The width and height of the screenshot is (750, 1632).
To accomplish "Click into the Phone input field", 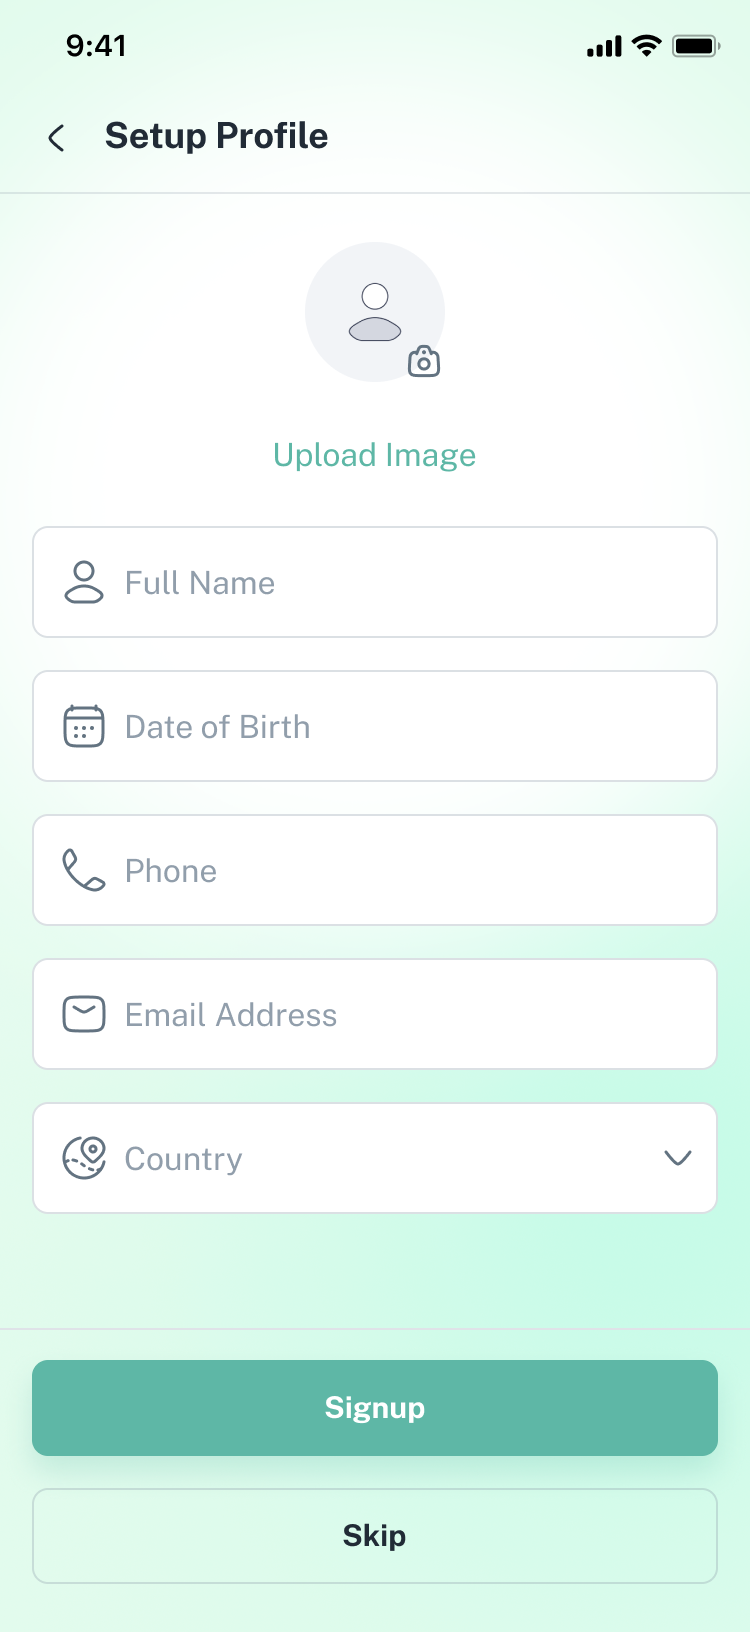I will 400,870.
